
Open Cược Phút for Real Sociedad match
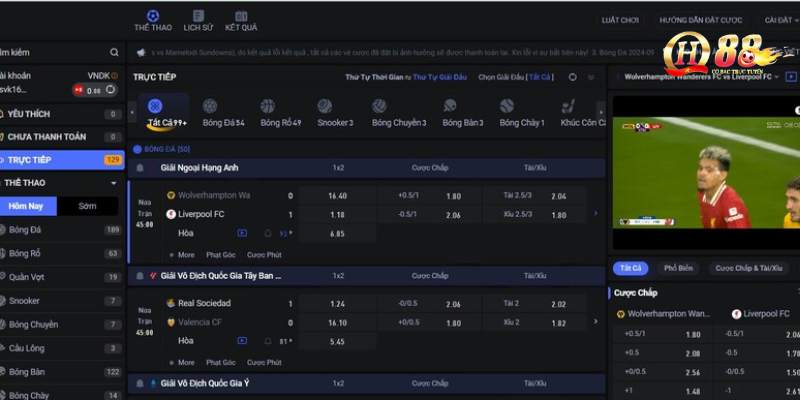[x=264, y=362]
